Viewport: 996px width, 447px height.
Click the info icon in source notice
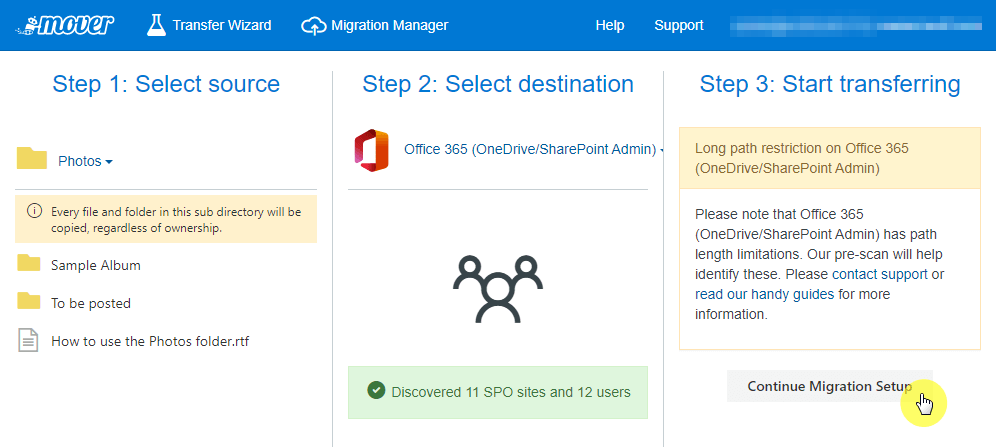pos(35,211)
